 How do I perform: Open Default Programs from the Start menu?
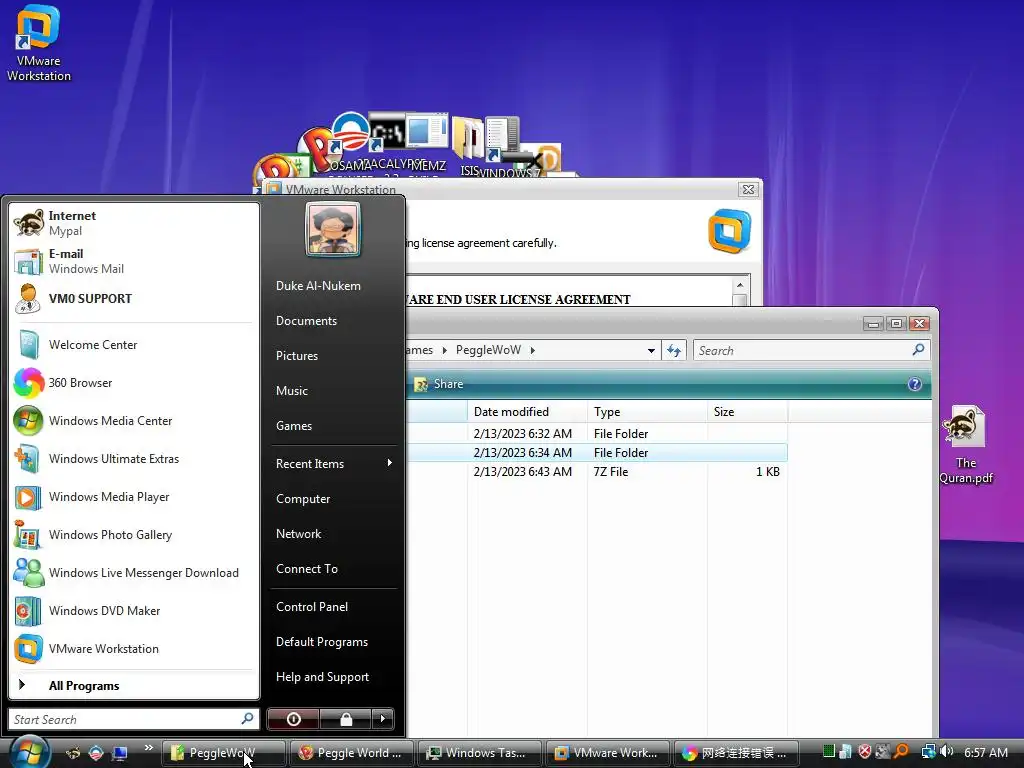(x=333, y=642)
